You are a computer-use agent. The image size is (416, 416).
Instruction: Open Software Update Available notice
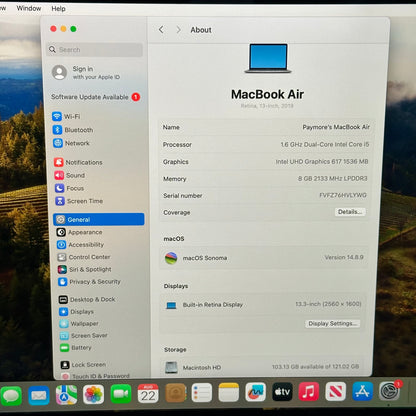point(96,97)
